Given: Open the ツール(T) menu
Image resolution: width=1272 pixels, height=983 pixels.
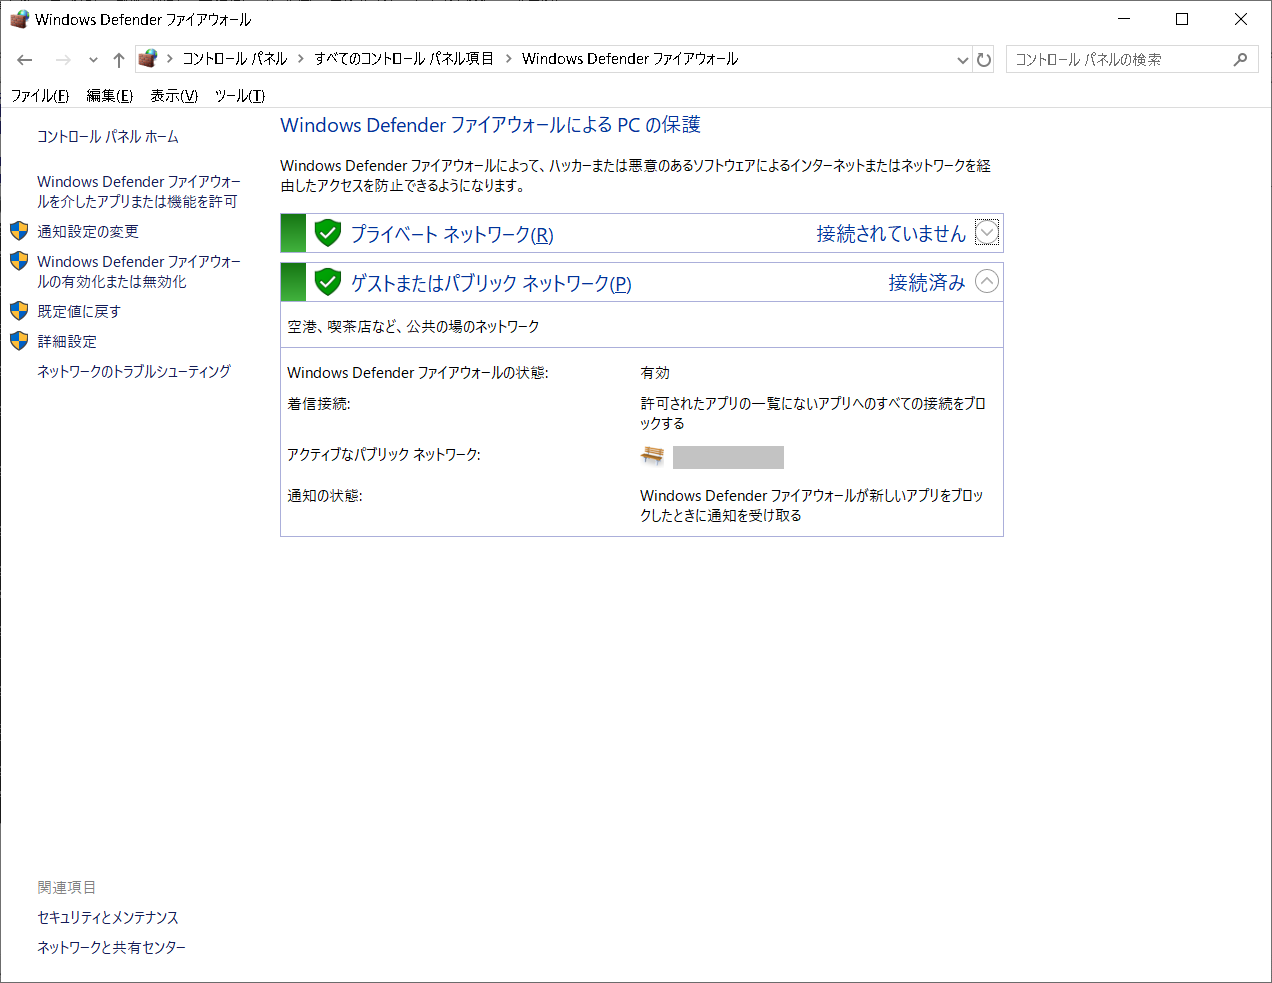Looking at the screenshot, I should pos(240,96).
